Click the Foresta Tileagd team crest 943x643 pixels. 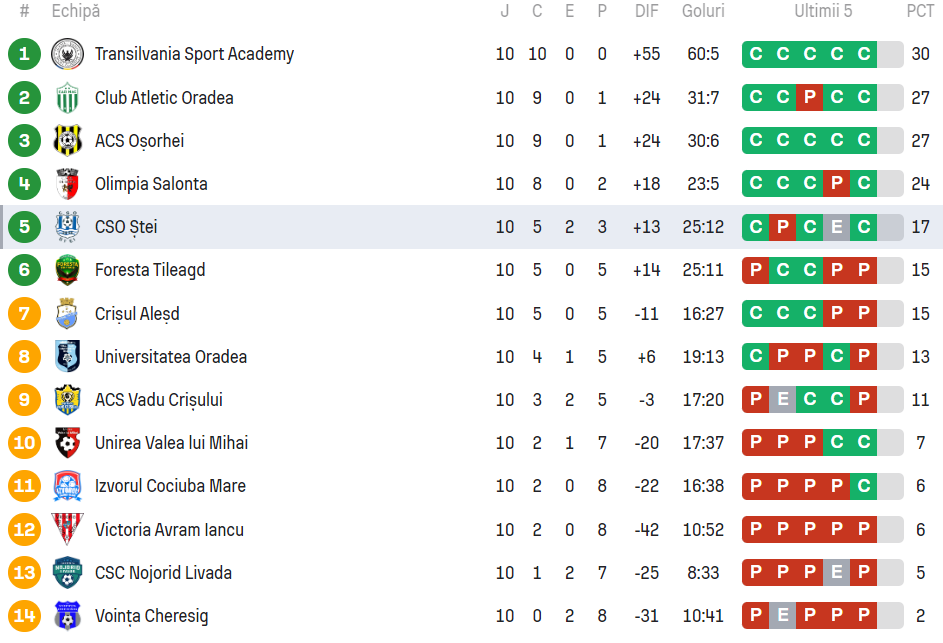(x=67, y=270)
